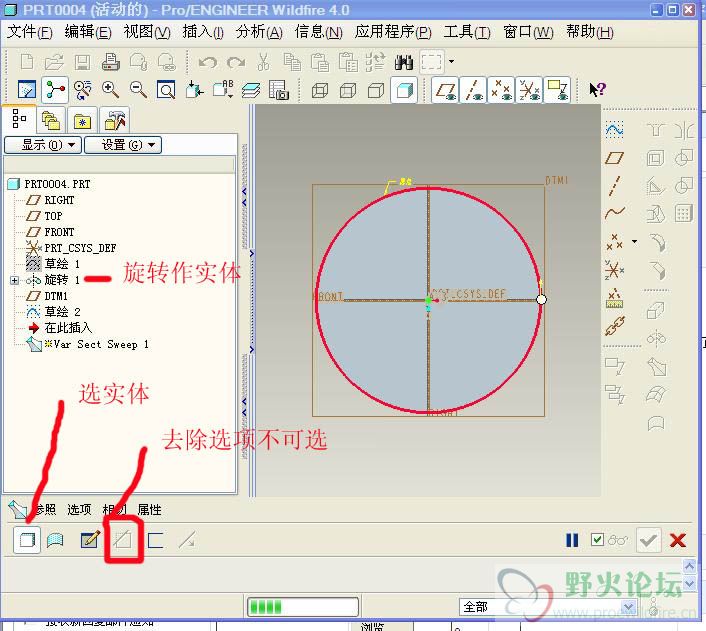Click the Datum Point tool
The image size is (706, 631).
tap(614, 242)
